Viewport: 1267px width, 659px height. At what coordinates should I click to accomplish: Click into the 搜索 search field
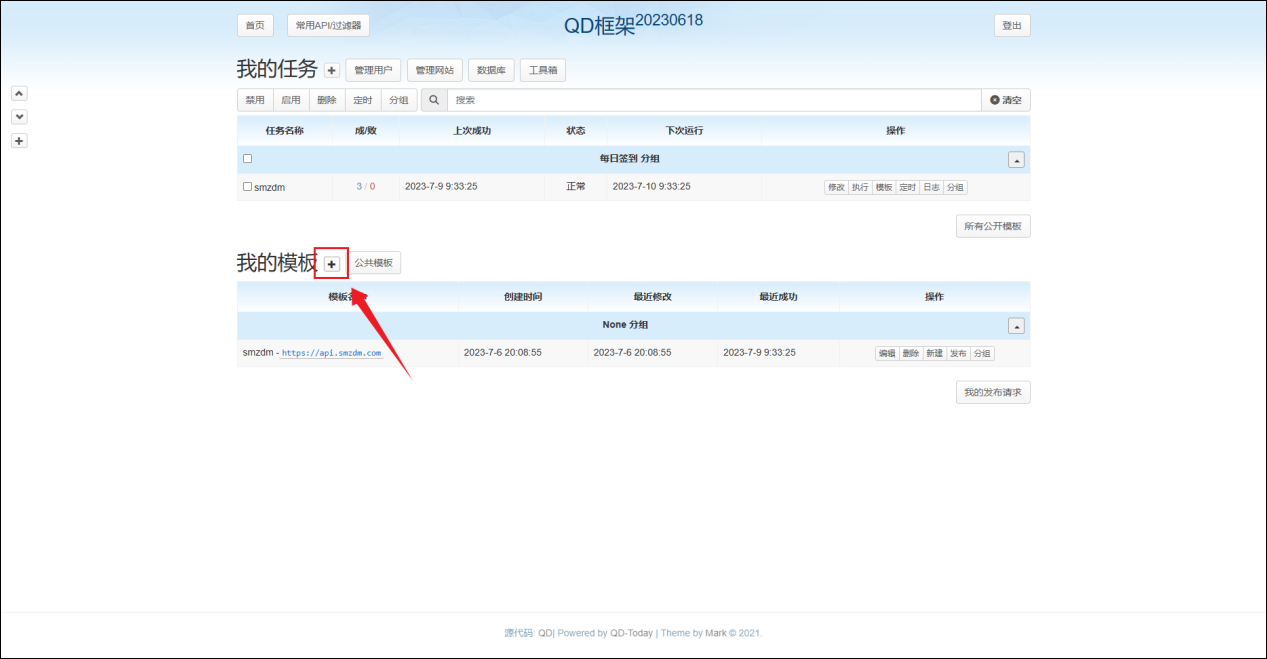[713, 100]
